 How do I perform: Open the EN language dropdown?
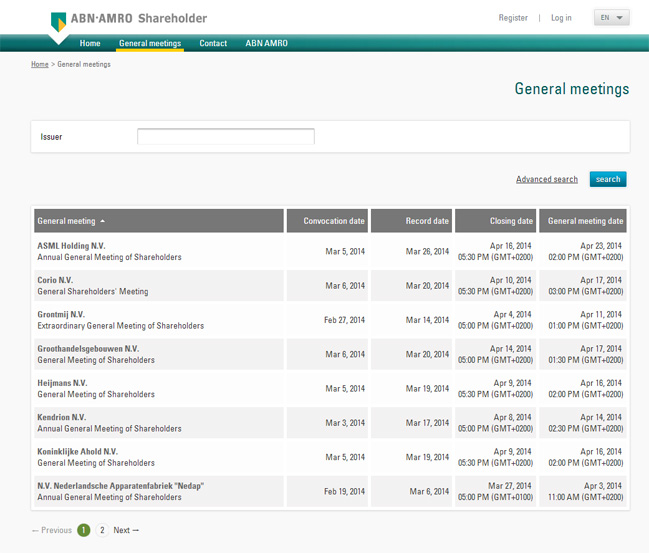(x=612, y=18)
